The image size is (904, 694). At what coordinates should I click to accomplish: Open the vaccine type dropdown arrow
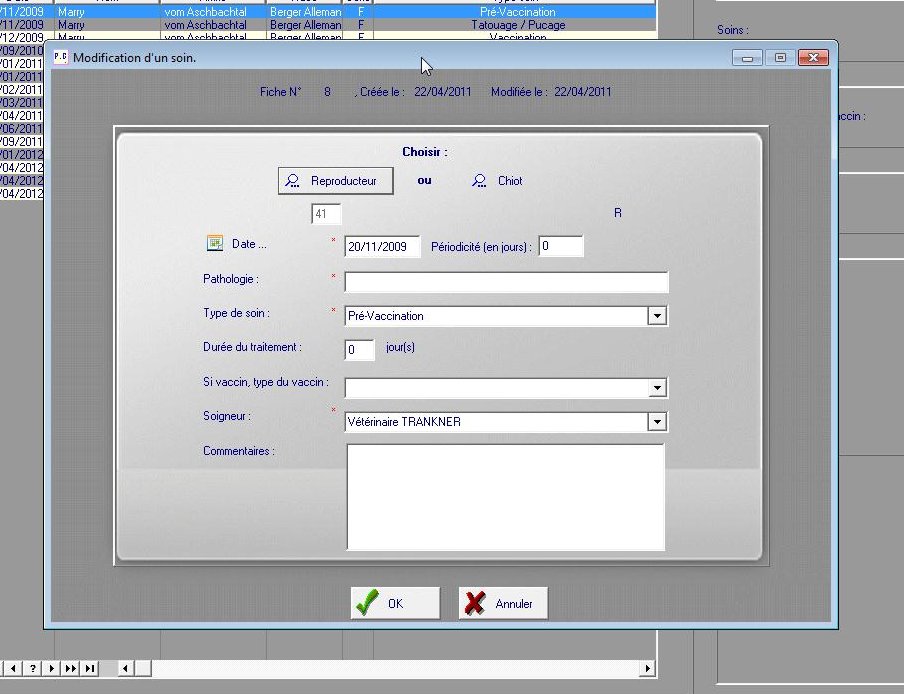point(657,387)
